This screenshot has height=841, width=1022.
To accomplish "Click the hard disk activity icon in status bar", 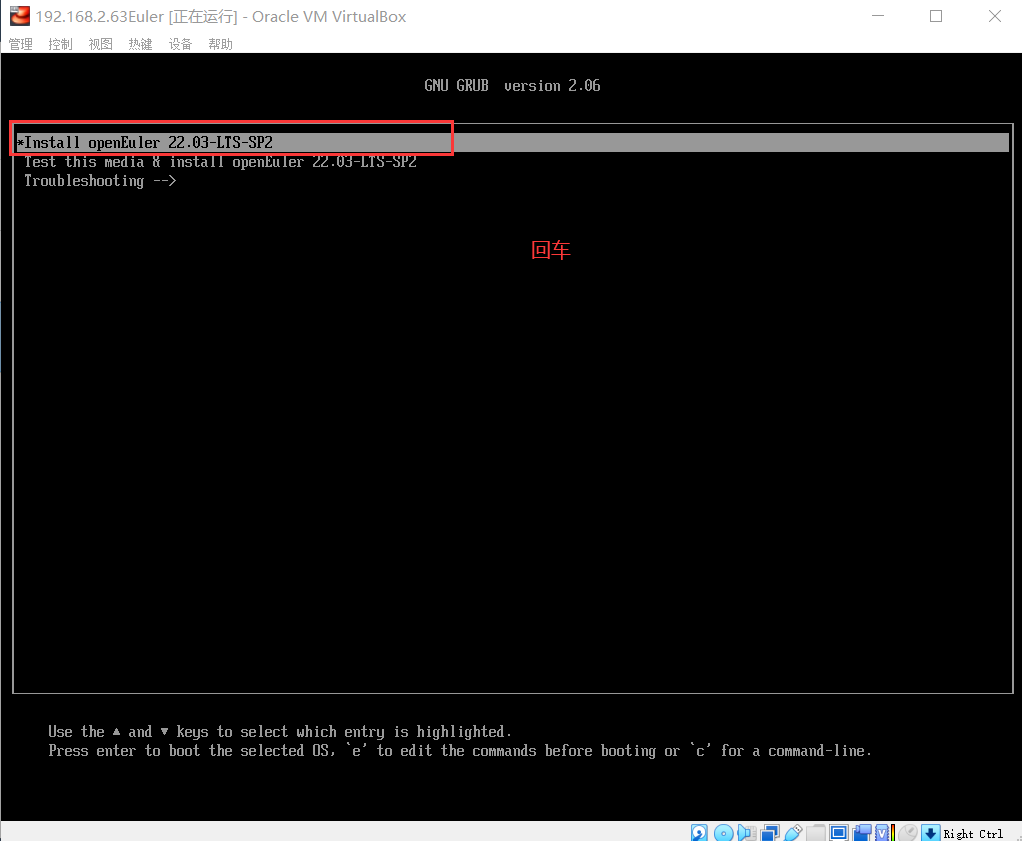I will point(699,833).
